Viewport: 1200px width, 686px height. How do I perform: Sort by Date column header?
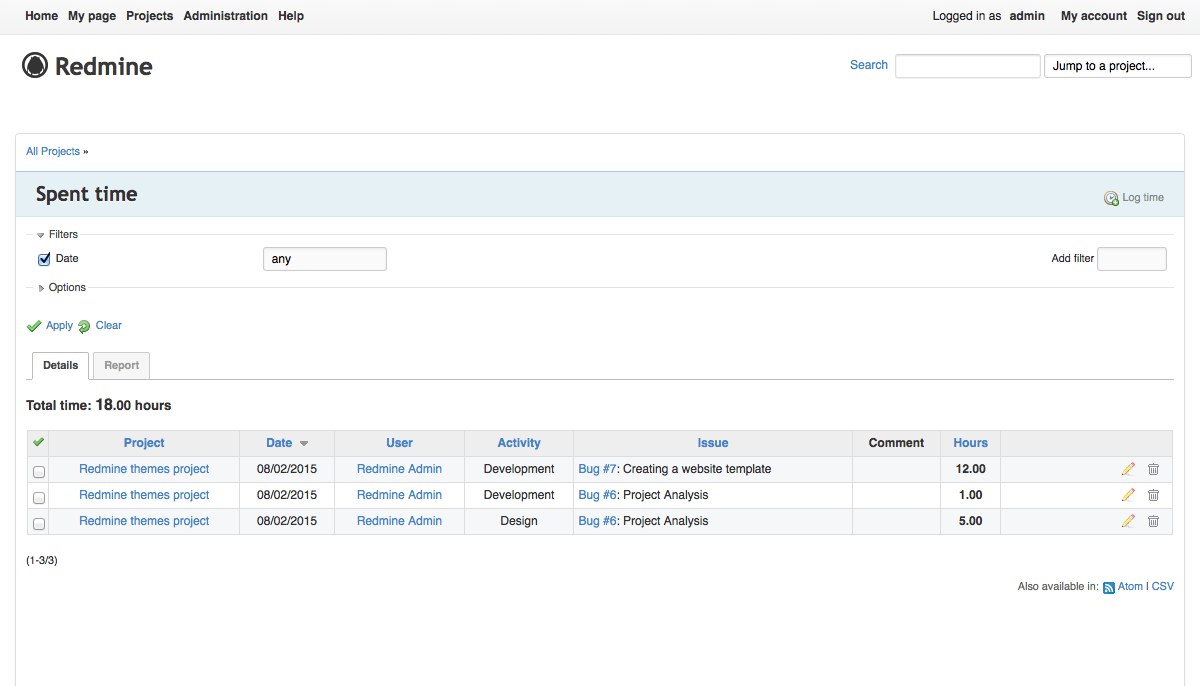(279, 443)
